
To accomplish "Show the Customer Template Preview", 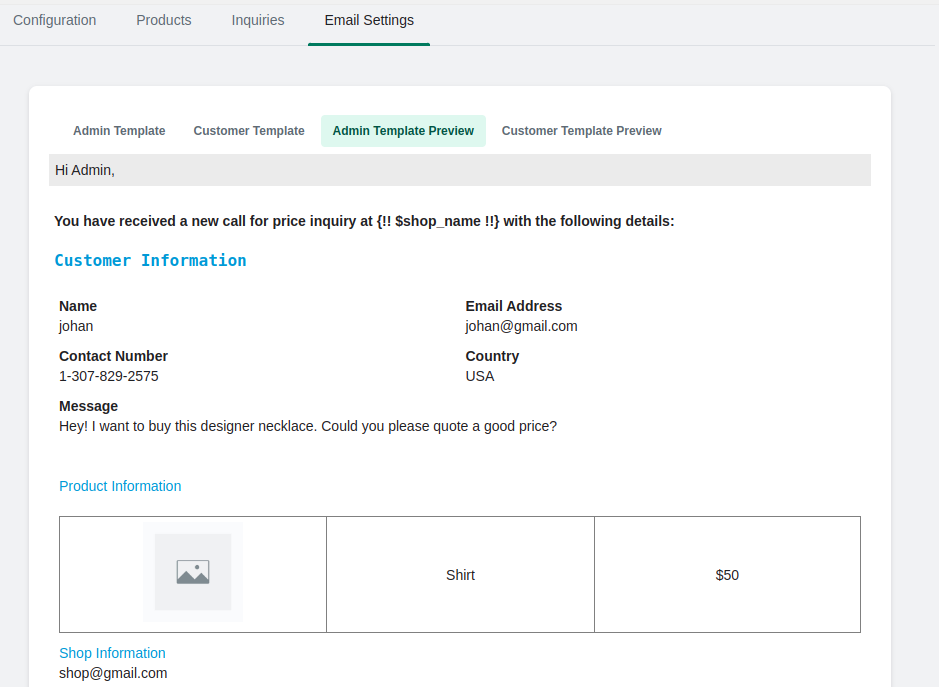I will click(581, 131).
